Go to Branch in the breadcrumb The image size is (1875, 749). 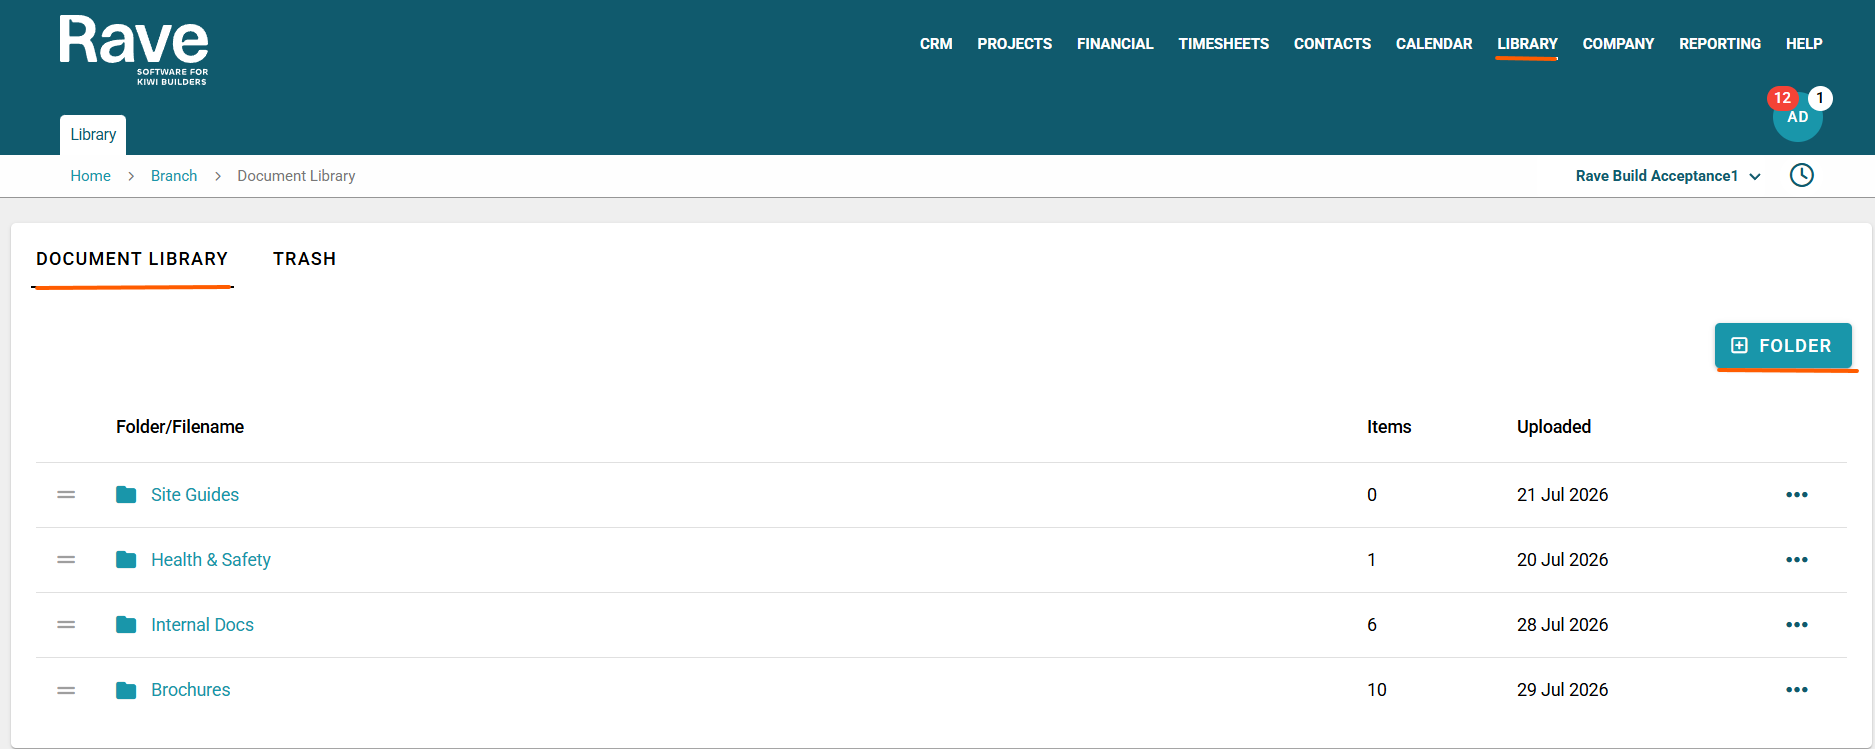click(174, 176)
